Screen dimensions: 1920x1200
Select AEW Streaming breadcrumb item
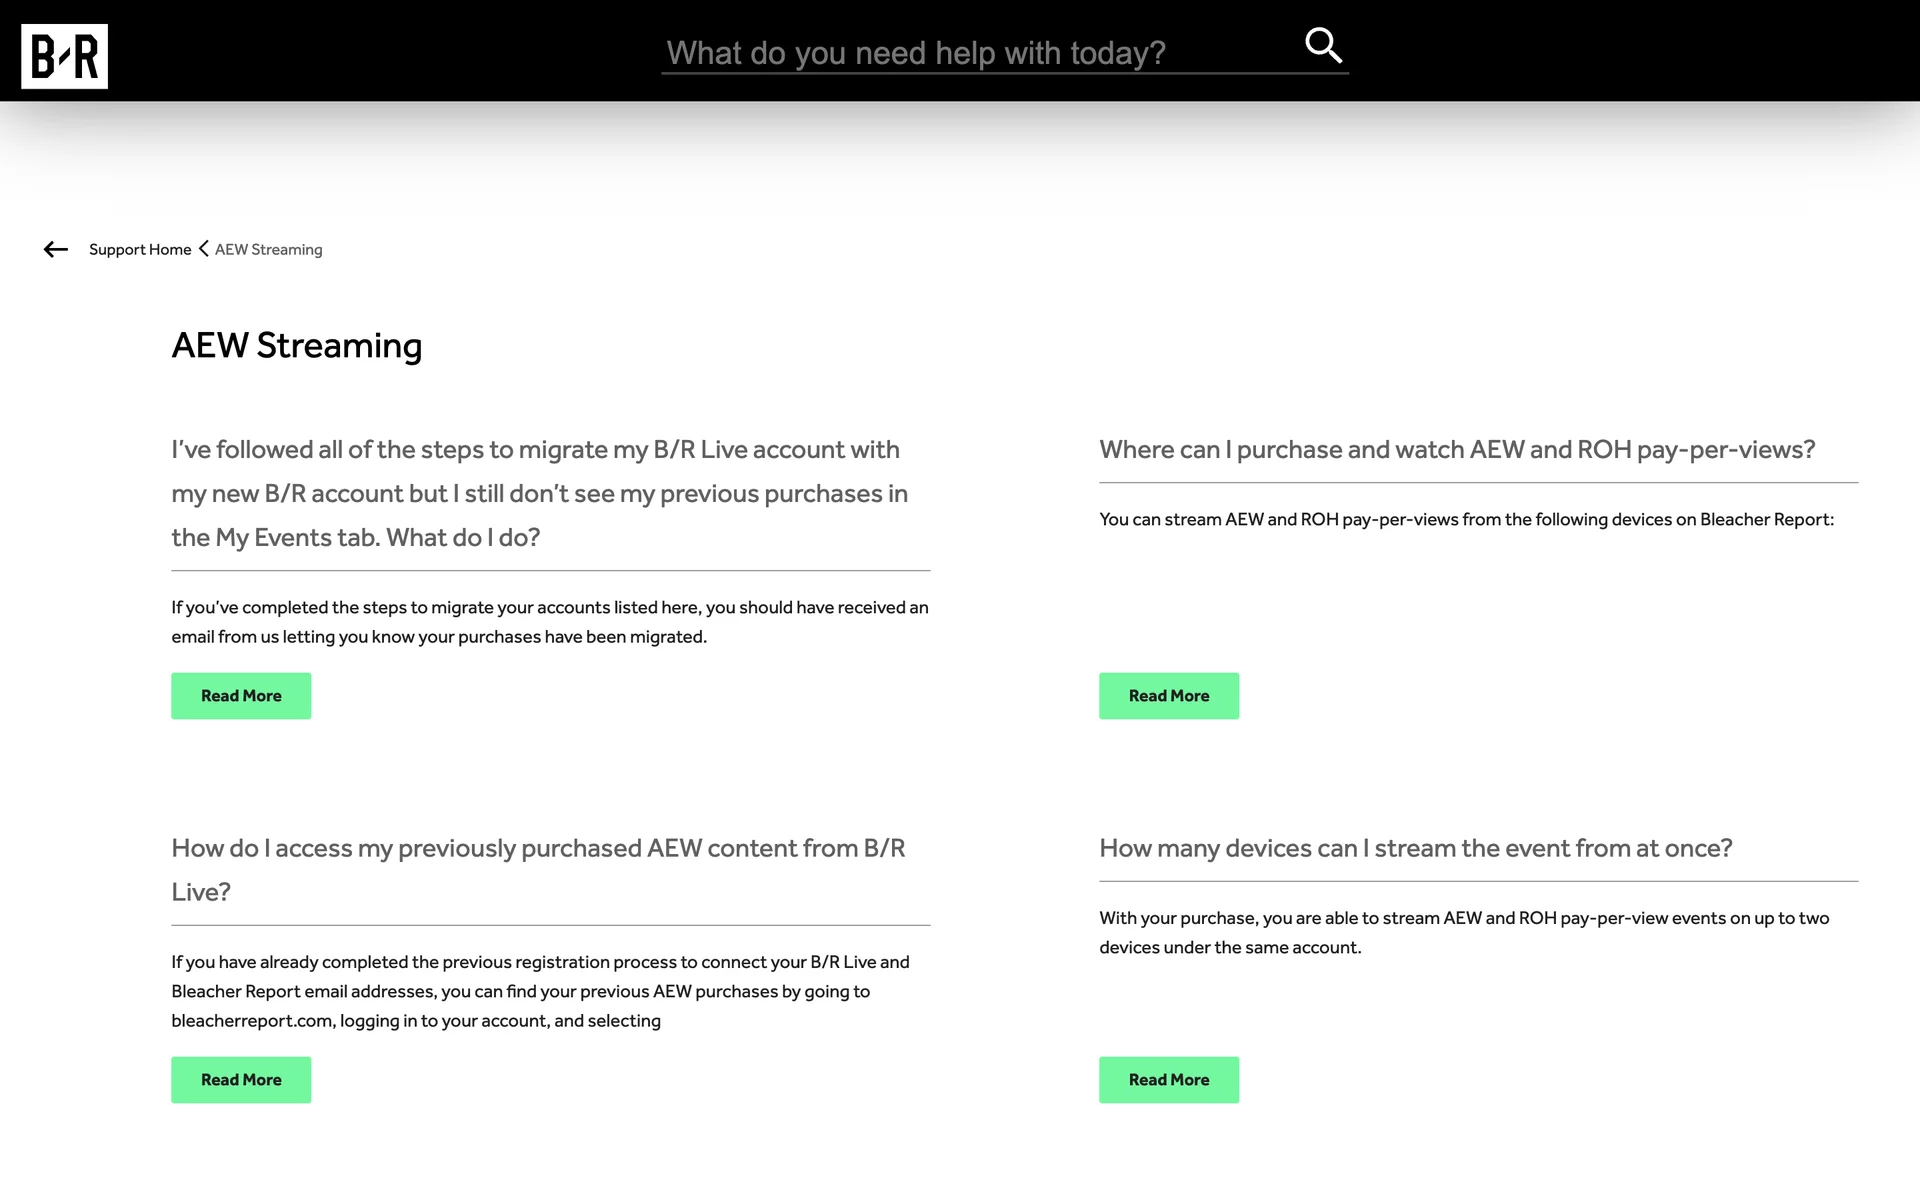[x=268, y=249]
